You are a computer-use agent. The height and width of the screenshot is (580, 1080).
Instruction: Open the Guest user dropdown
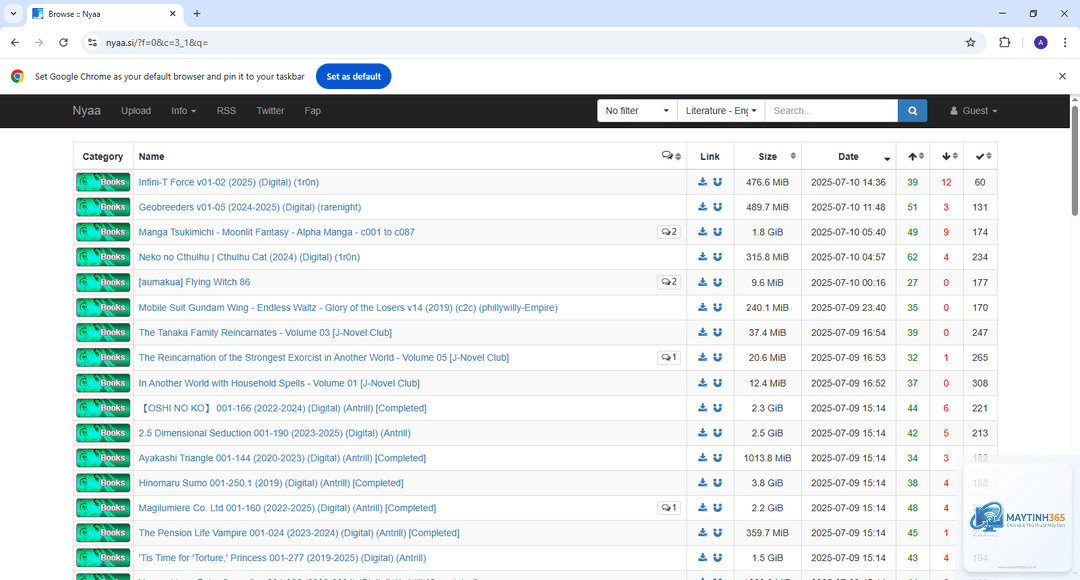point(973,110)
